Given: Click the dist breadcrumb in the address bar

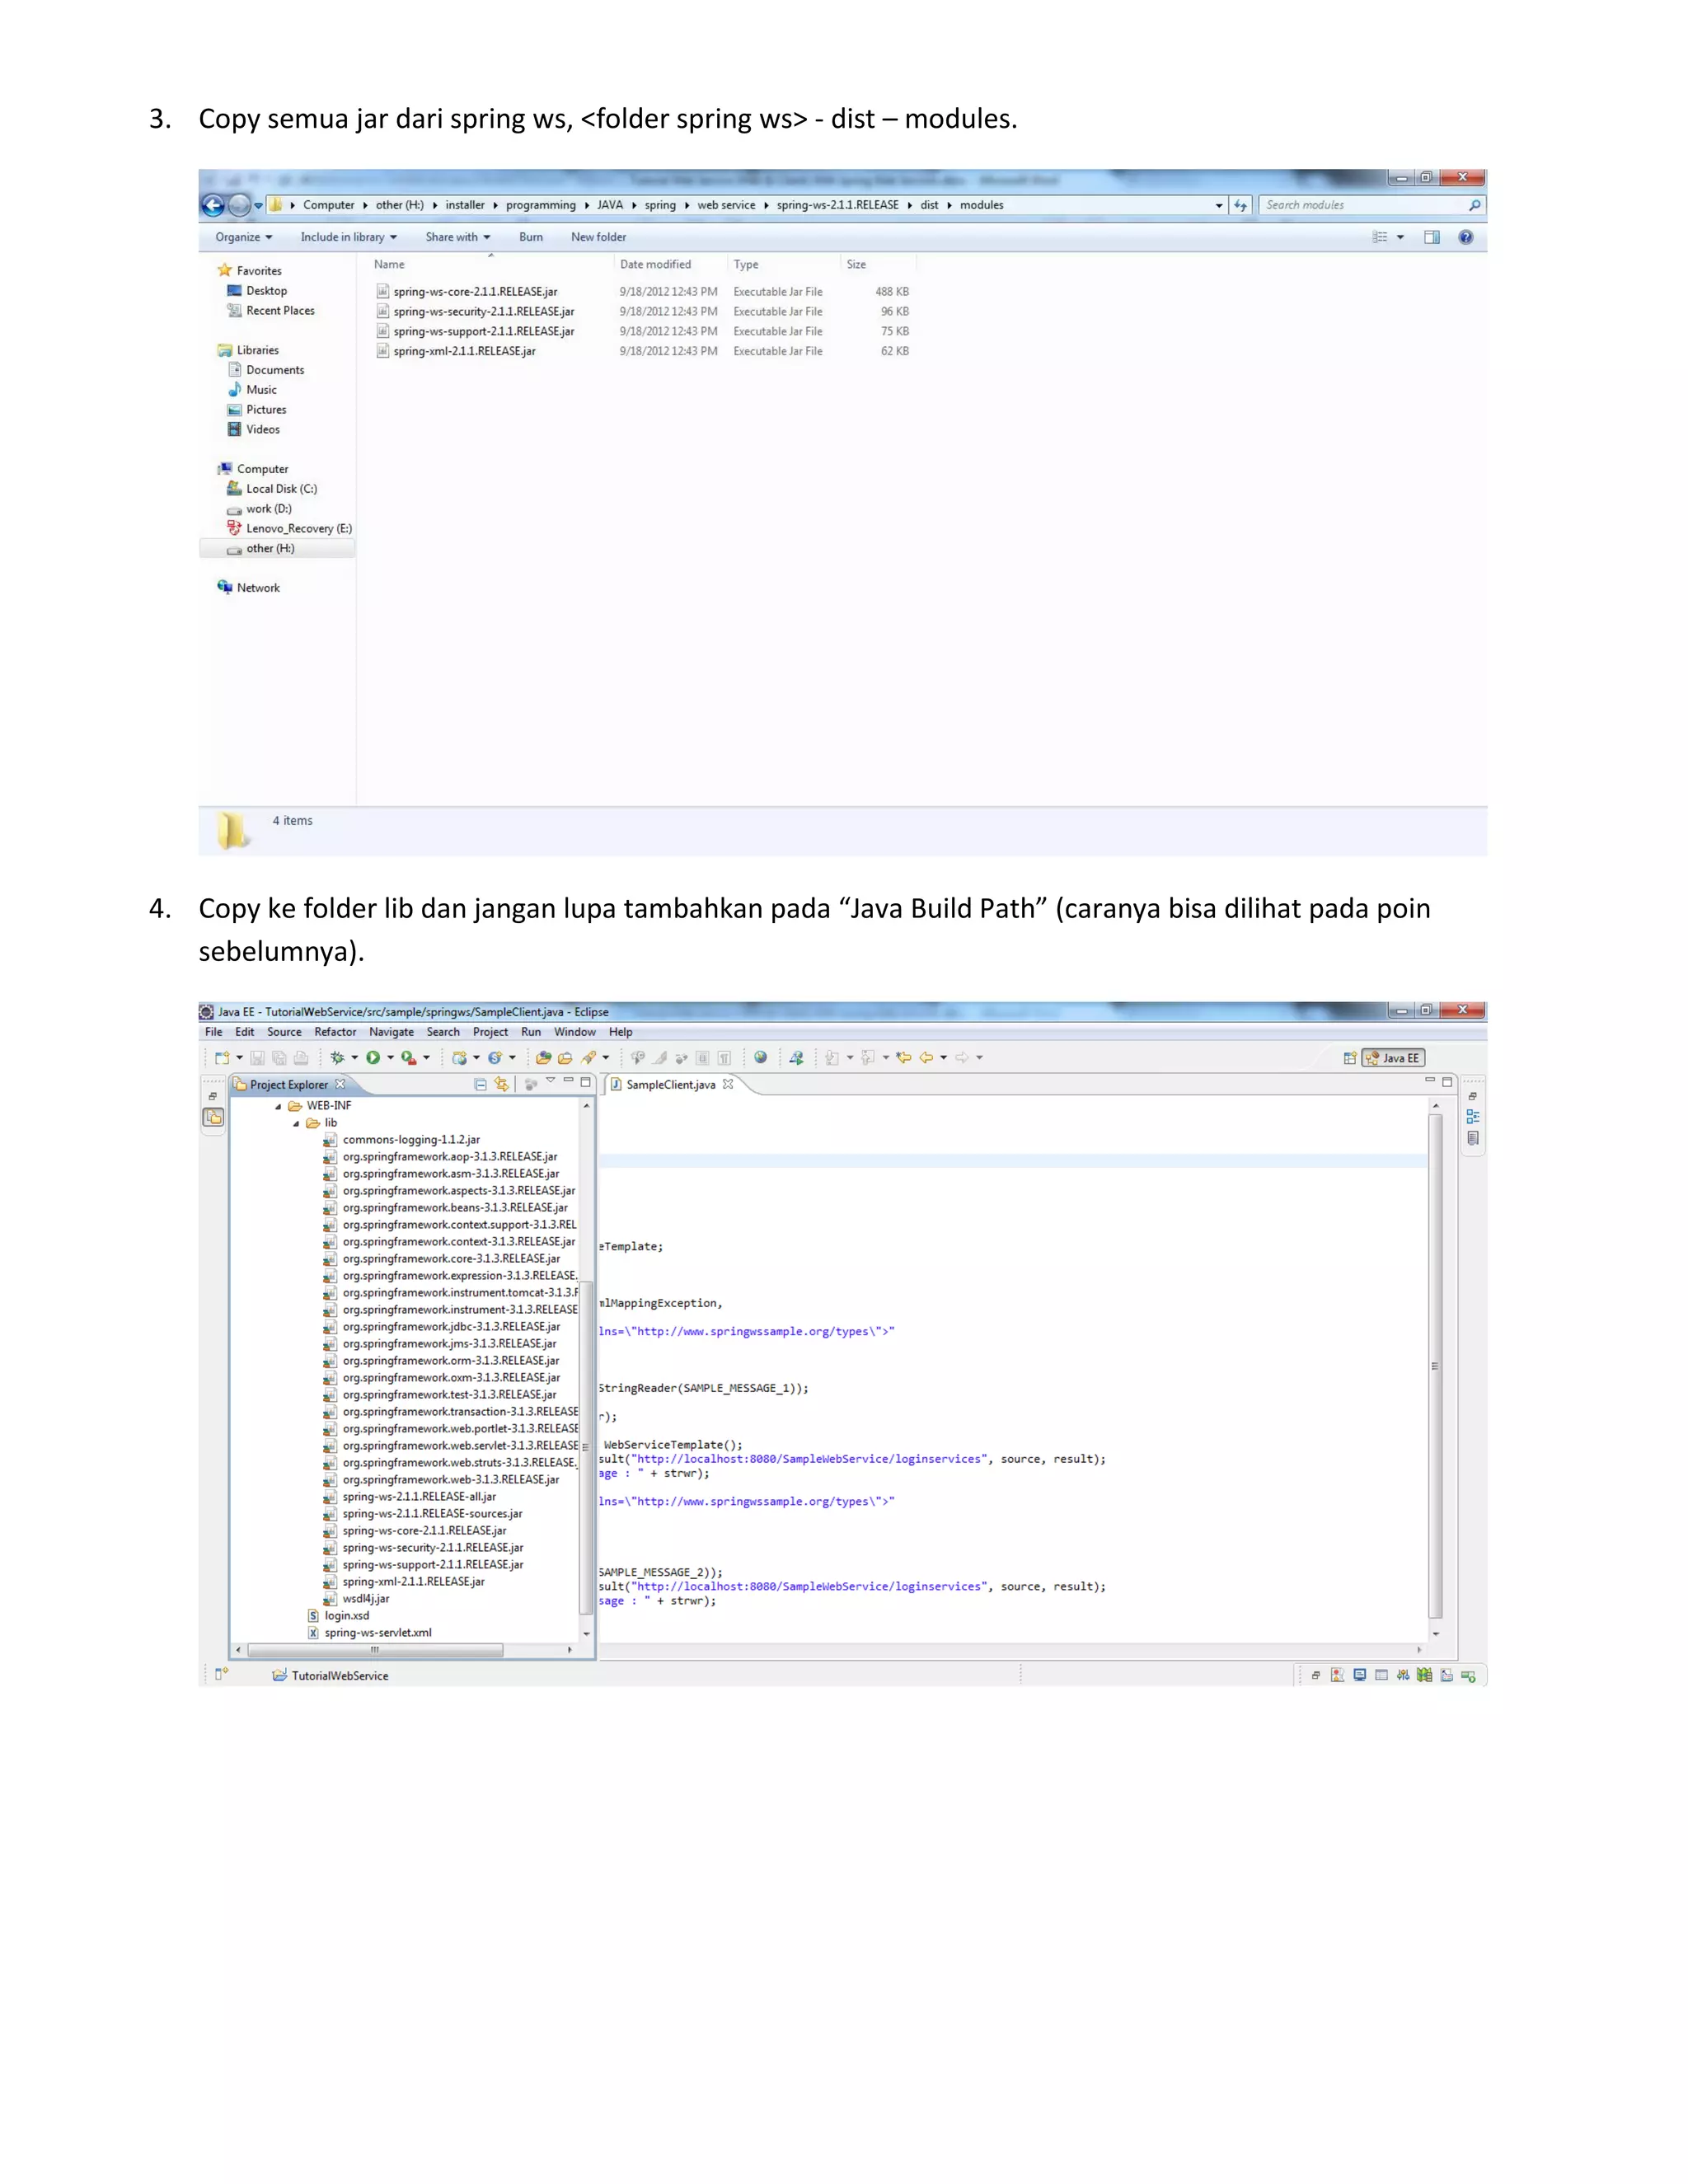Looking at the screenshot, I should tap(929, 205).
